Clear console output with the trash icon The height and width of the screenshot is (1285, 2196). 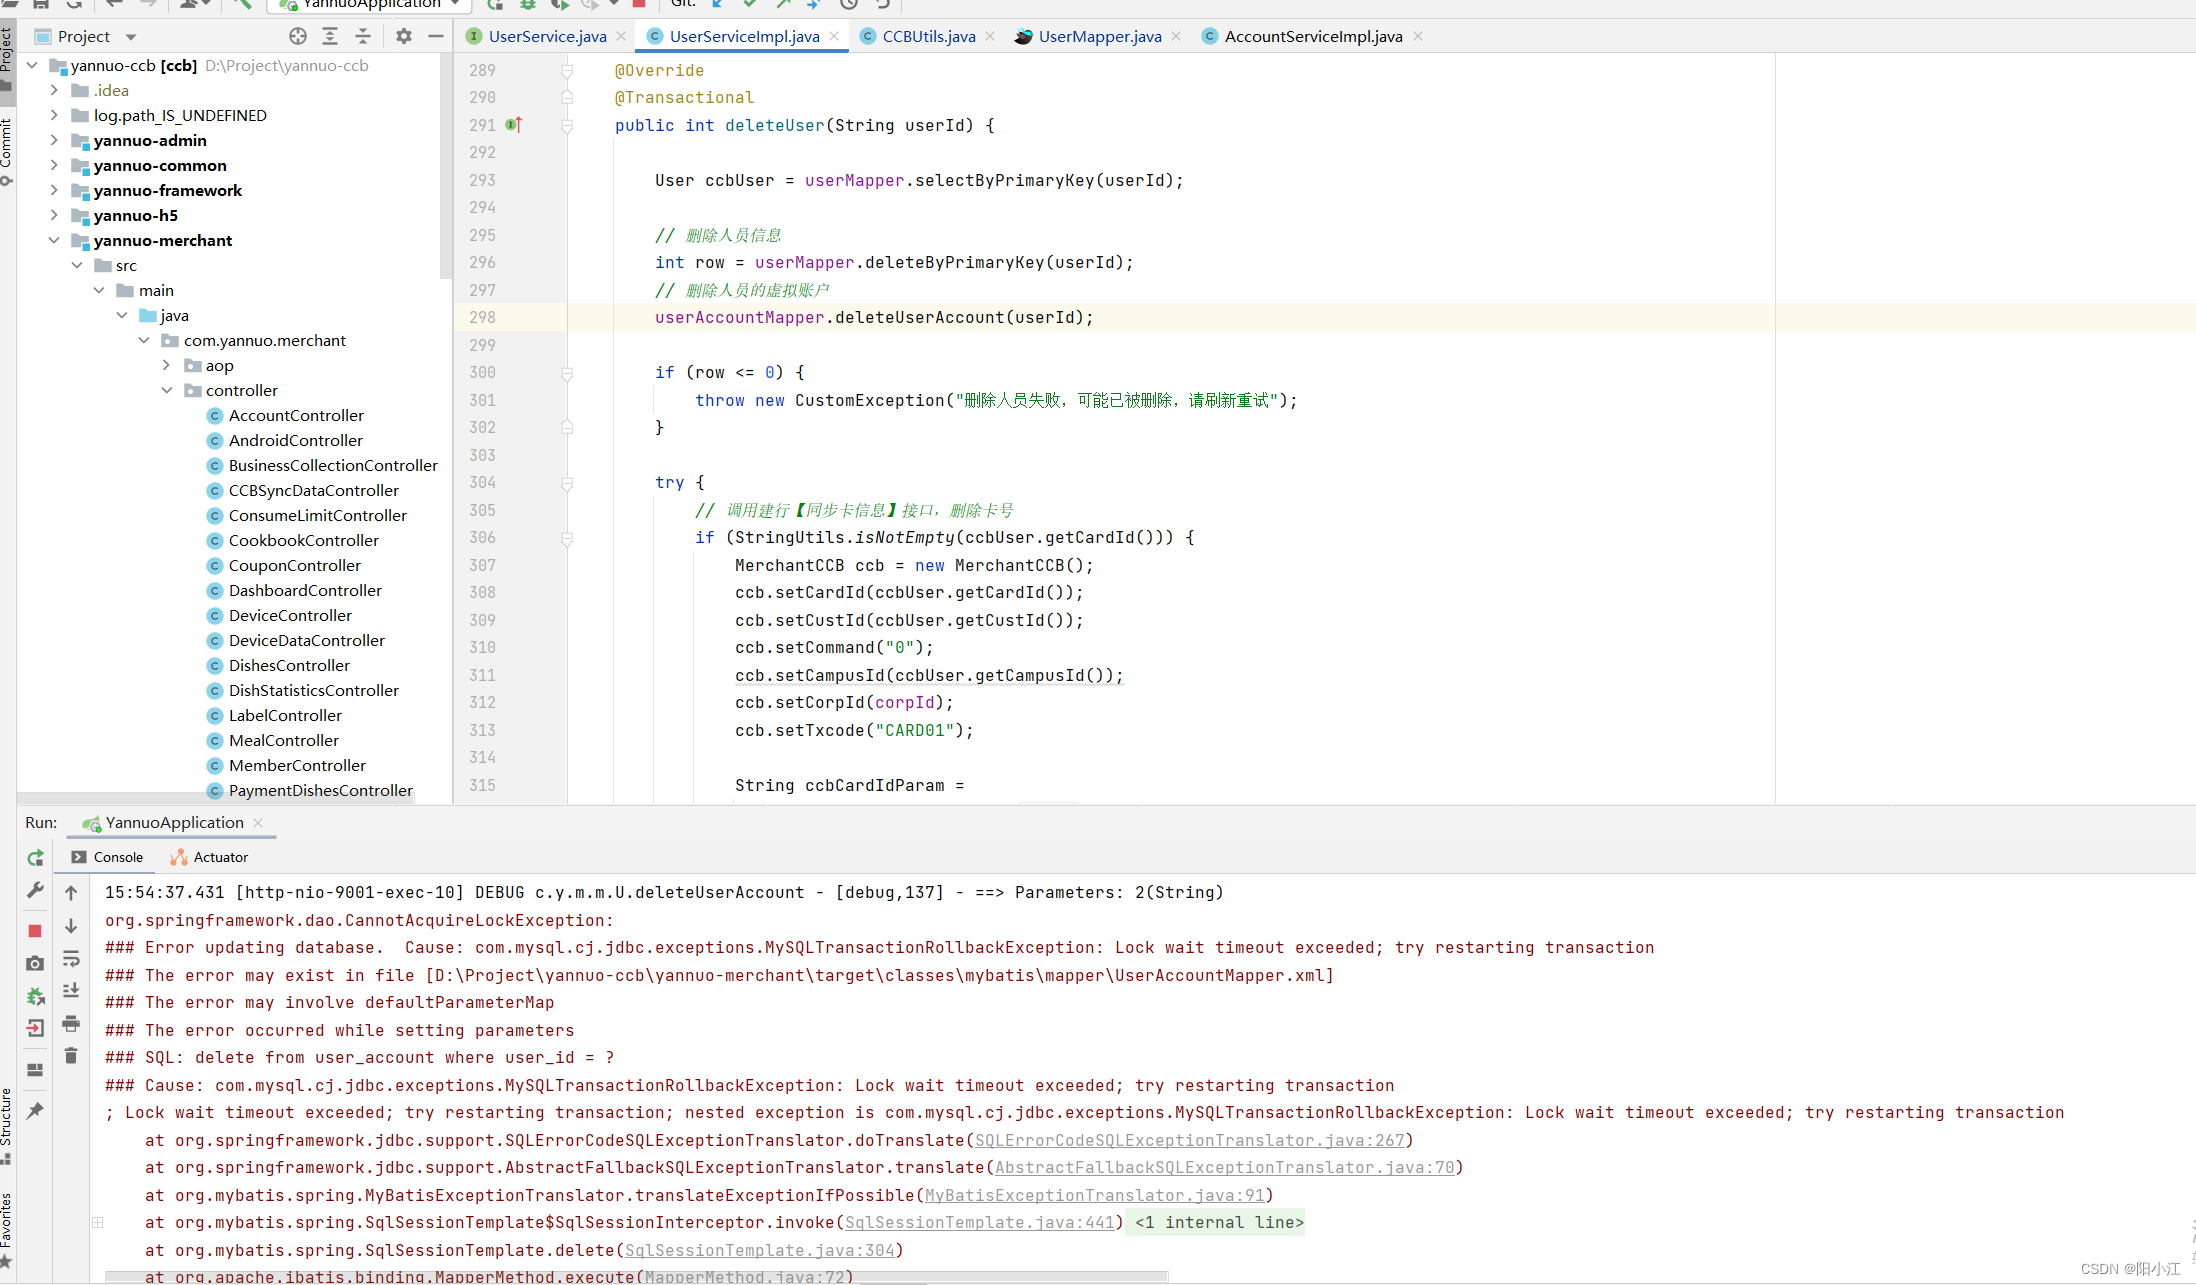pos(71,1056)
